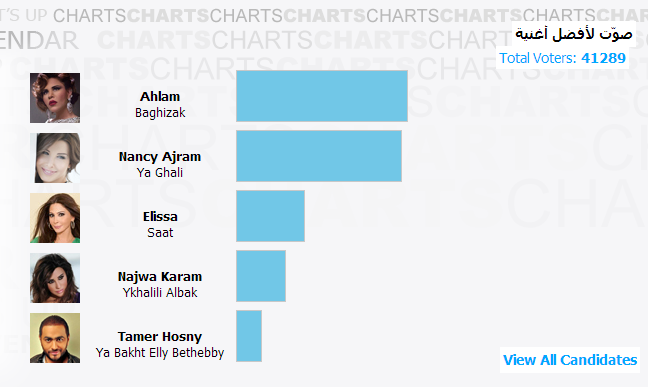Select the Tamer Hosny artist name
Image resolution: width=648 pixels, height=387 pixels.
(160, 337)
